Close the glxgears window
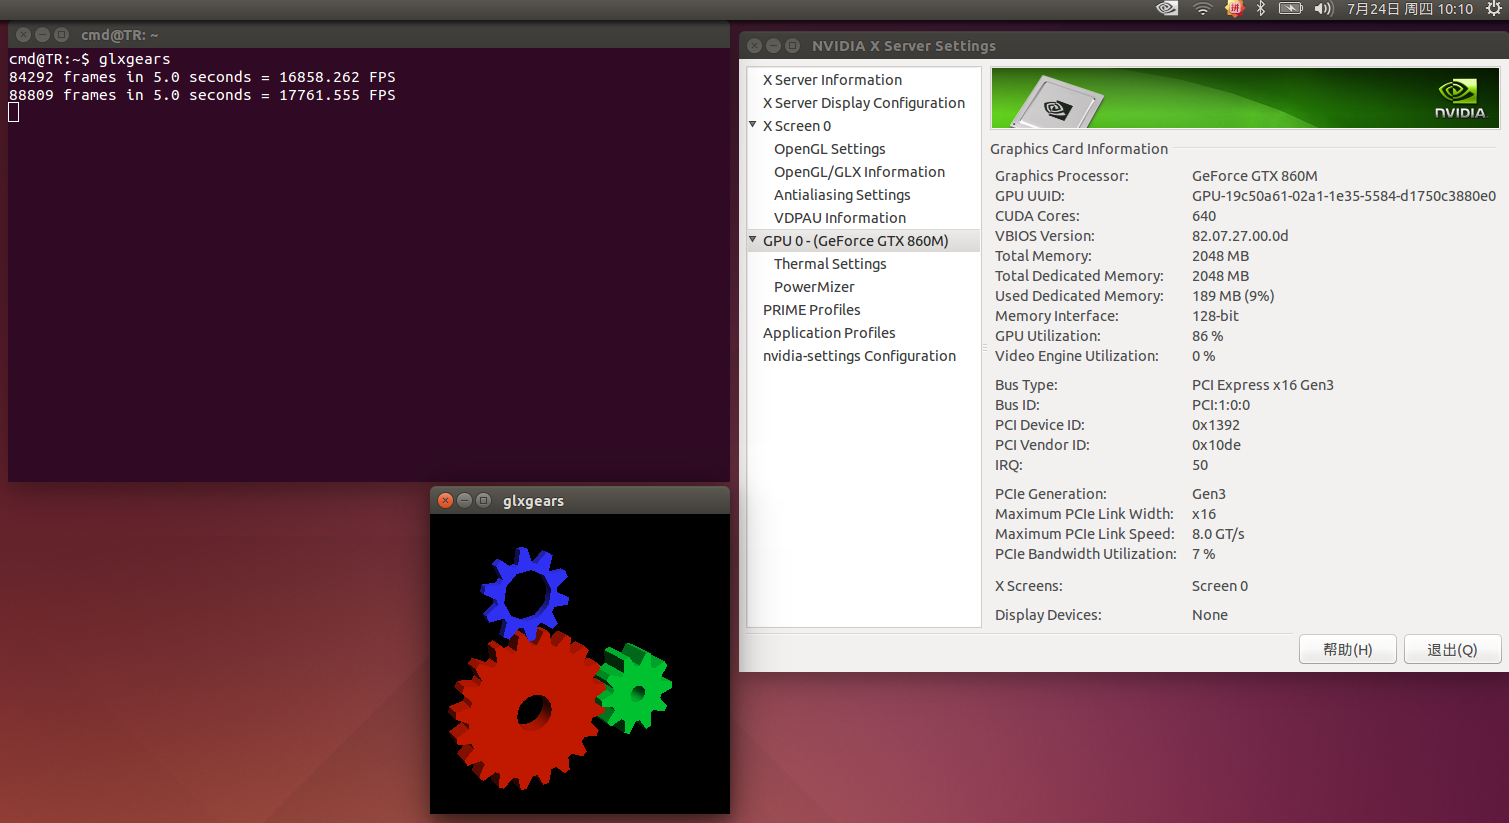Image resolution: width=1509 pixels, height=823 pixels. click(446, 500)
